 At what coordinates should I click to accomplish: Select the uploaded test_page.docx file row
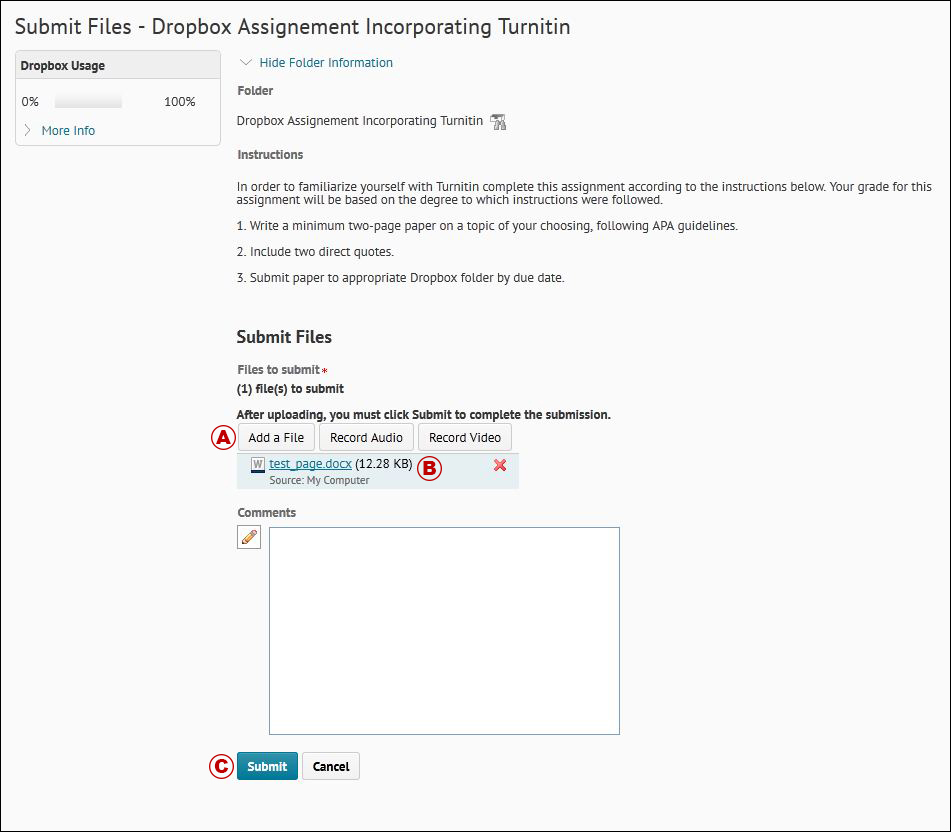(377, 470)
